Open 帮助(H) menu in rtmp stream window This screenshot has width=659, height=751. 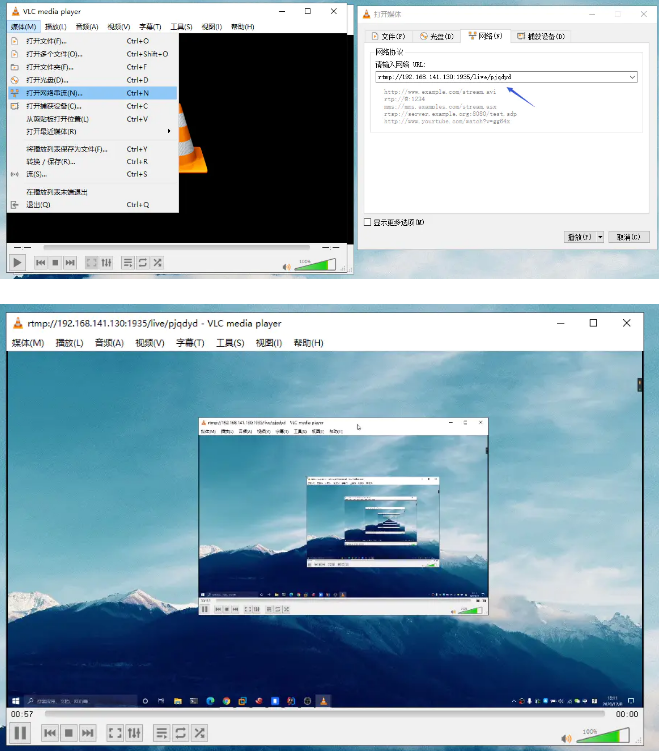point(308,343)
